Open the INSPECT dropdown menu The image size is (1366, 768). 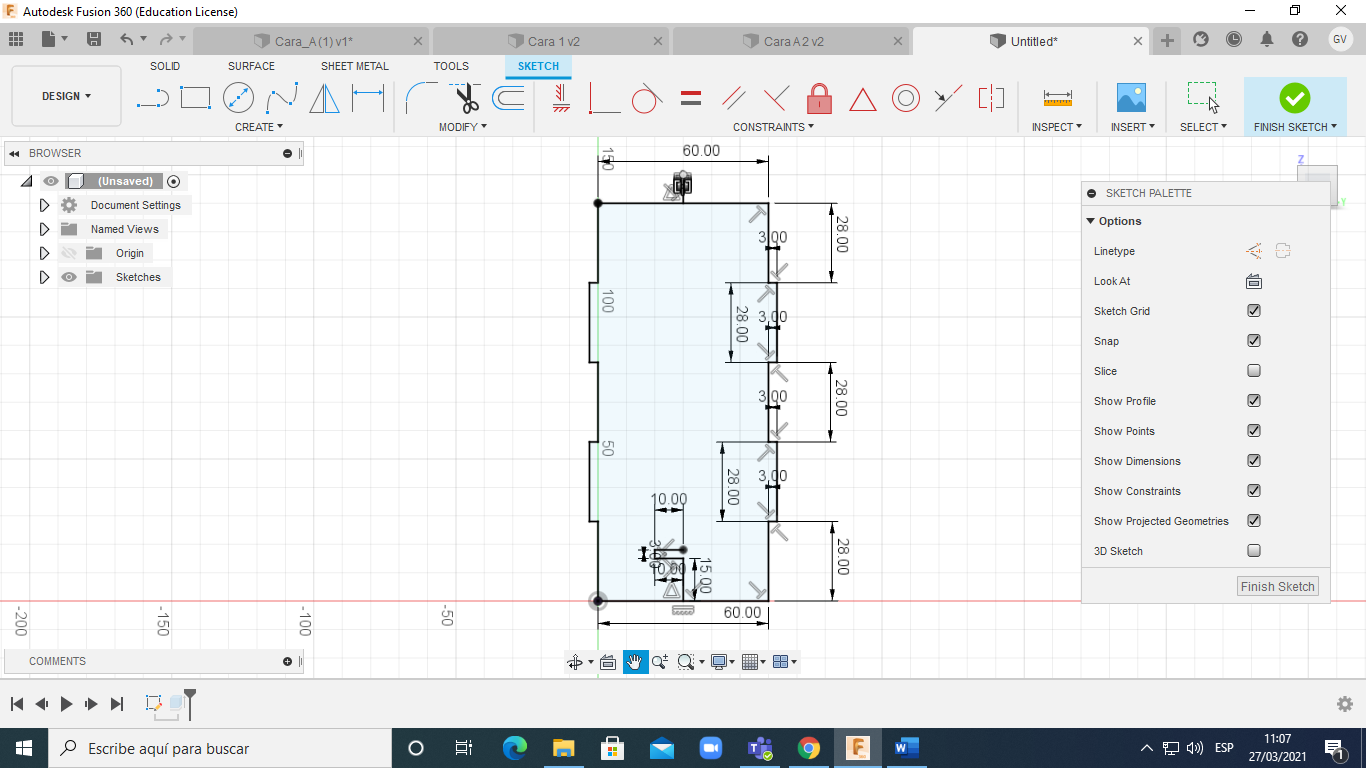click(x=1057, y=127)
